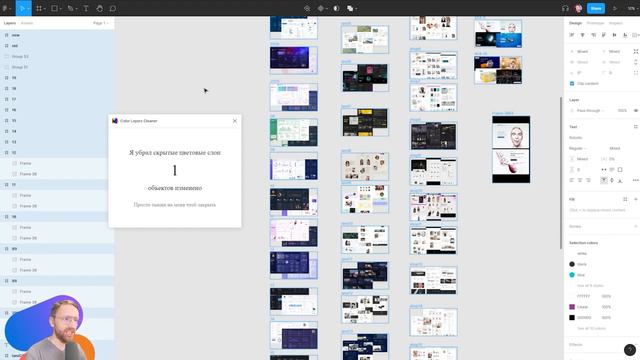Click the Present play icon
The image size is (640, 360).
(x=615, y=8)
